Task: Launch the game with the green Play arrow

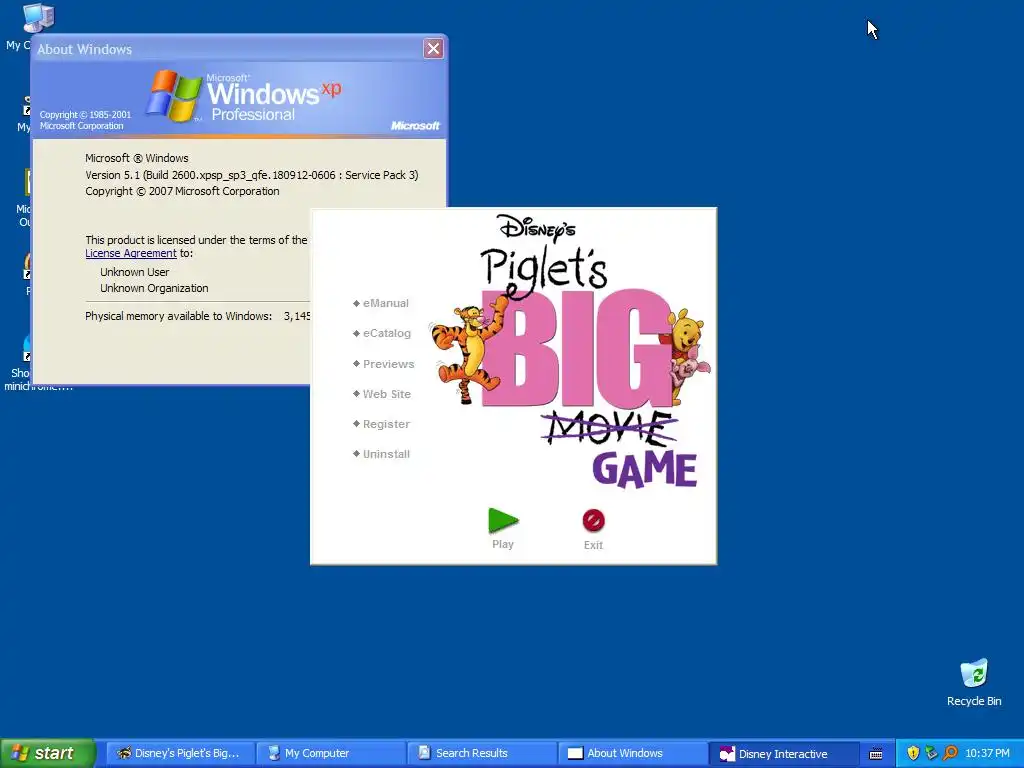Action: coord(503,520)
